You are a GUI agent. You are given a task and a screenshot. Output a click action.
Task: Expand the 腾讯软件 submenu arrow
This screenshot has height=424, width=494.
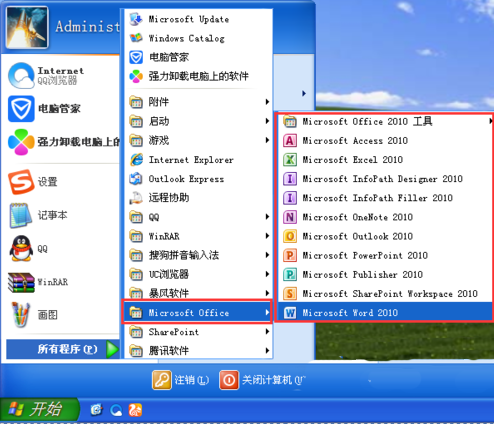267,351
